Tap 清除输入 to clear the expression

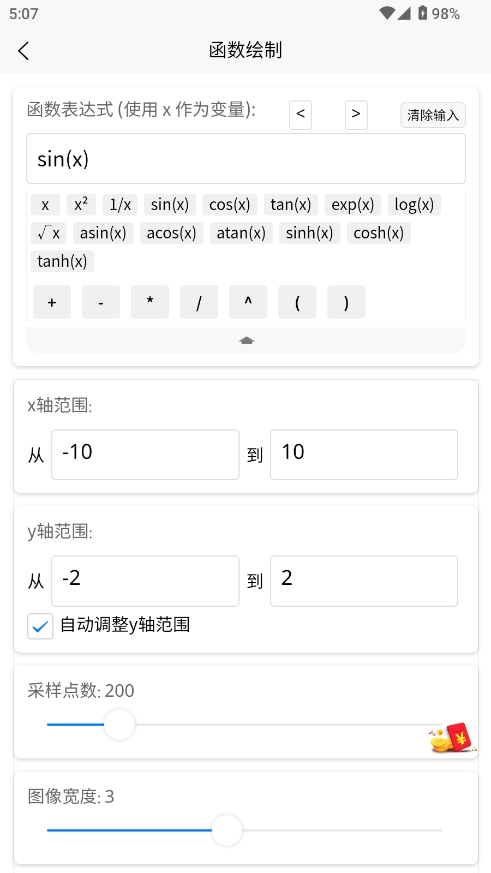433,115
